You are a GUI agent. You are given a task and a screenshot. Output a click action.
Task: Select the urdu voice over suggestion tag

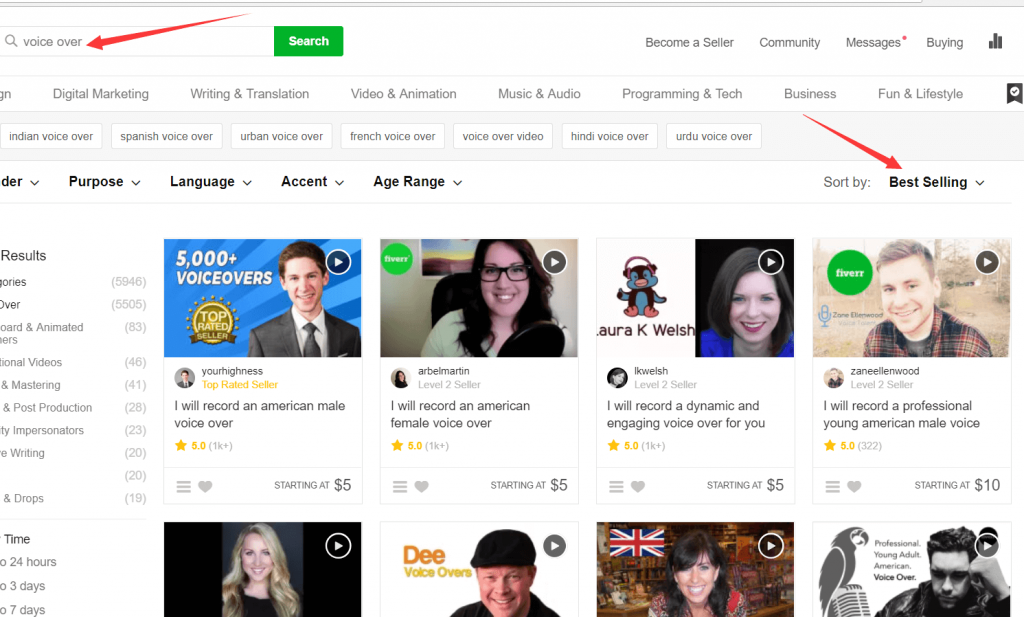pyautogui.click(x=714, y=136)
